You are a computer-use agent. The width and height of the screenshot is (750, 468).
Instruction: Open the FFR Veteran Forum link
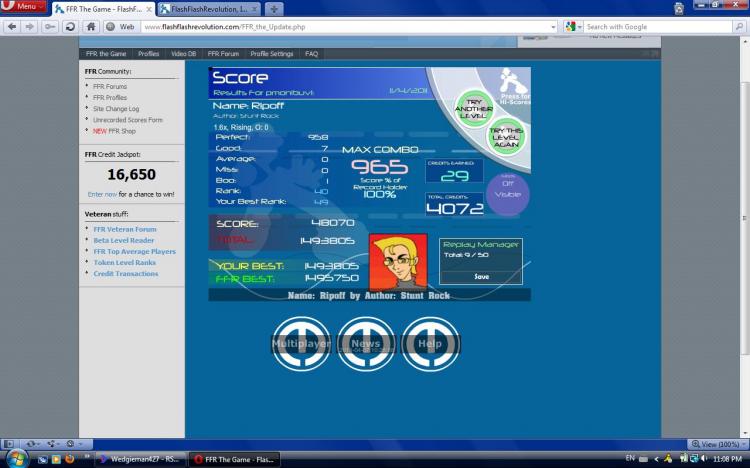(x=125, y=229)
